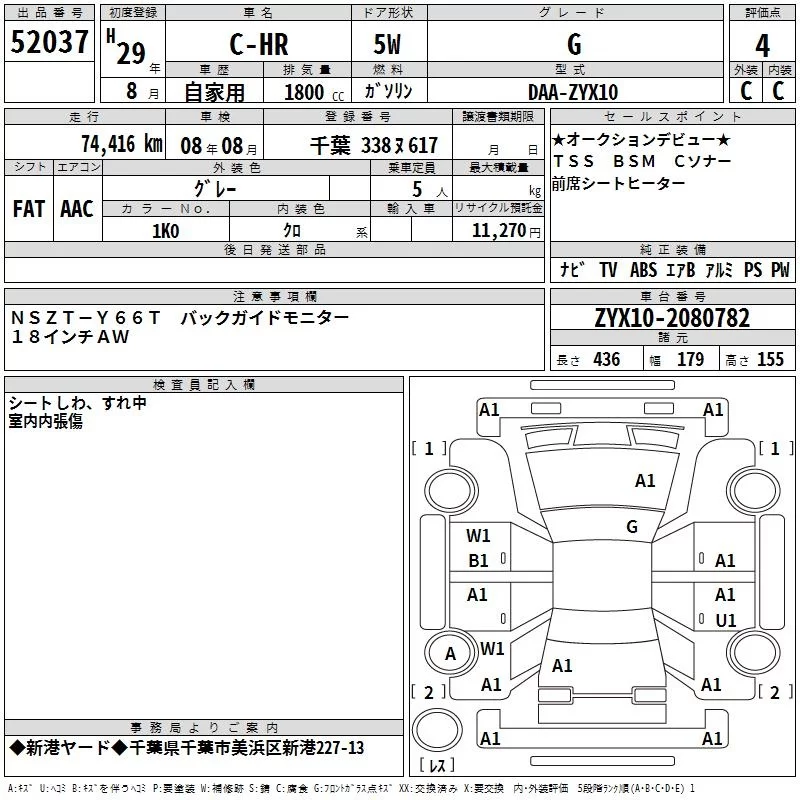This screenshot has height=800, width=800.
Task: Select the yard address 千葉県千葉市美浜区新港227-13
Action: tap(246, 748)
